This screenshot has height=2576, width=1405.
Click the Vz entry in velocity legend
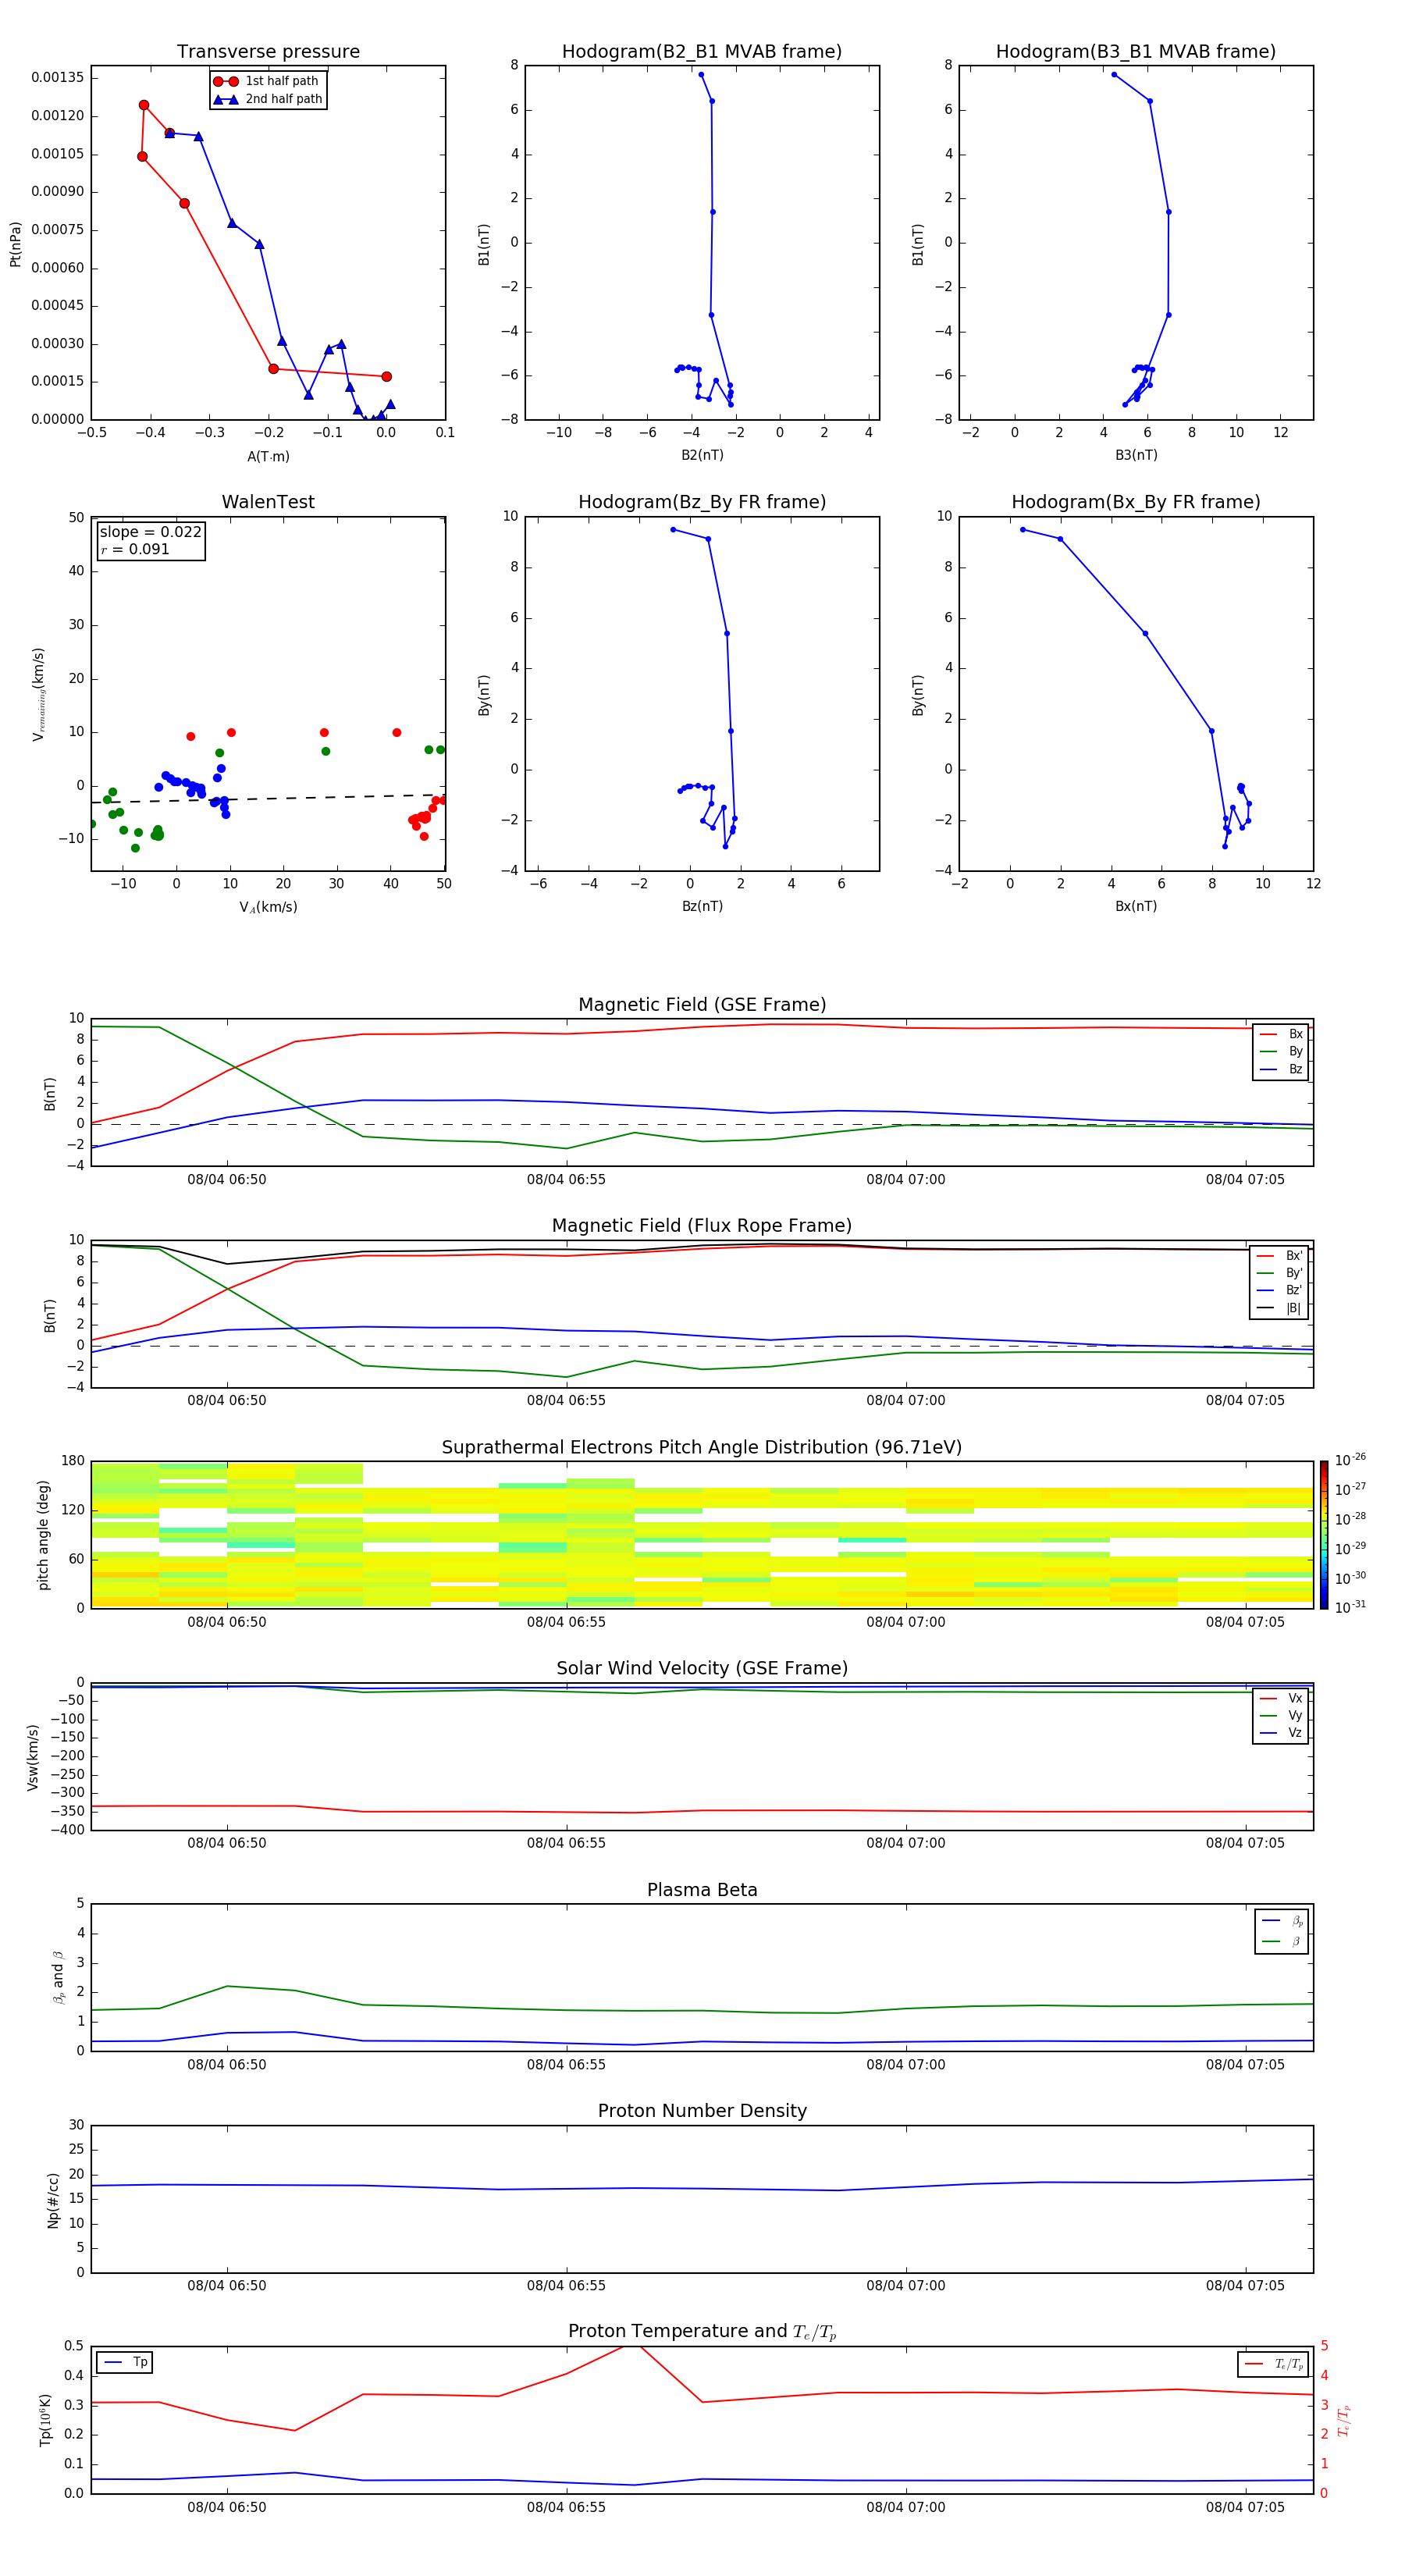coord(1281,1732)
